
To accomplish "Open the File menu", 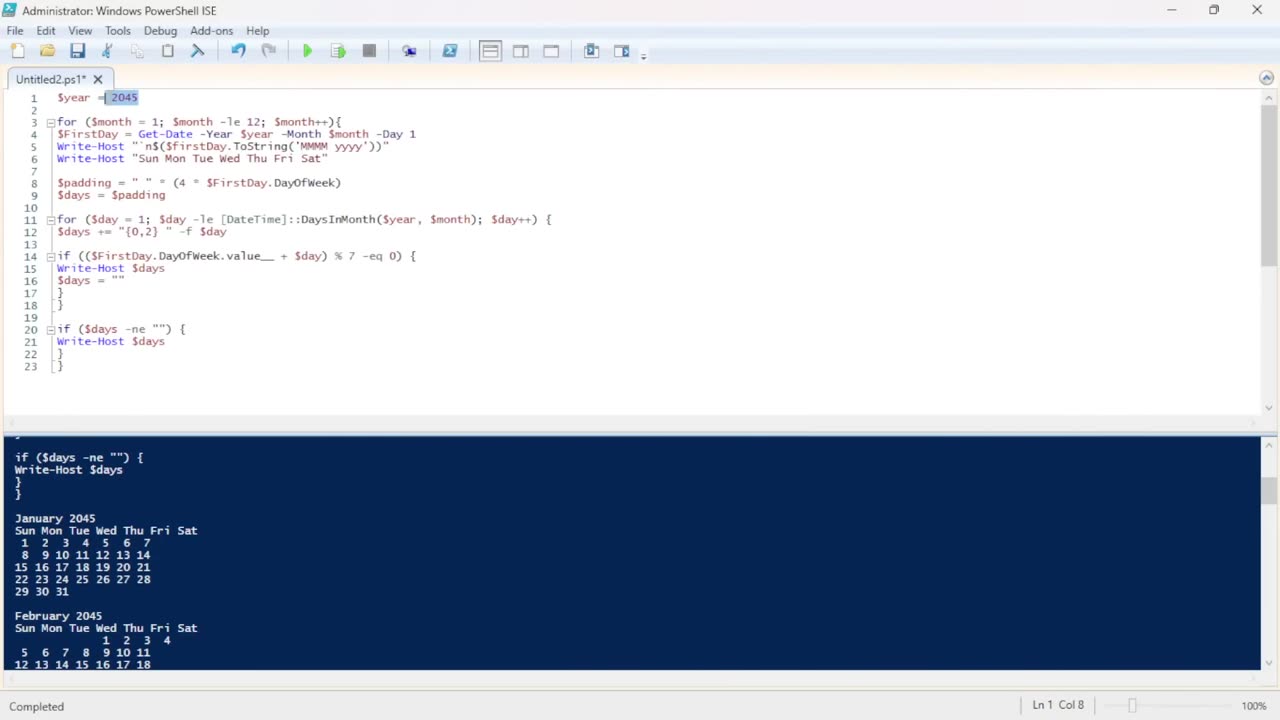I will 15,31.
